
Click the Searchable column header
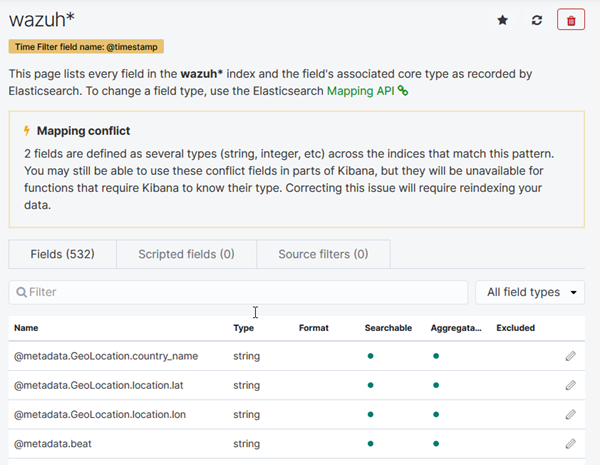coord(388,328)
